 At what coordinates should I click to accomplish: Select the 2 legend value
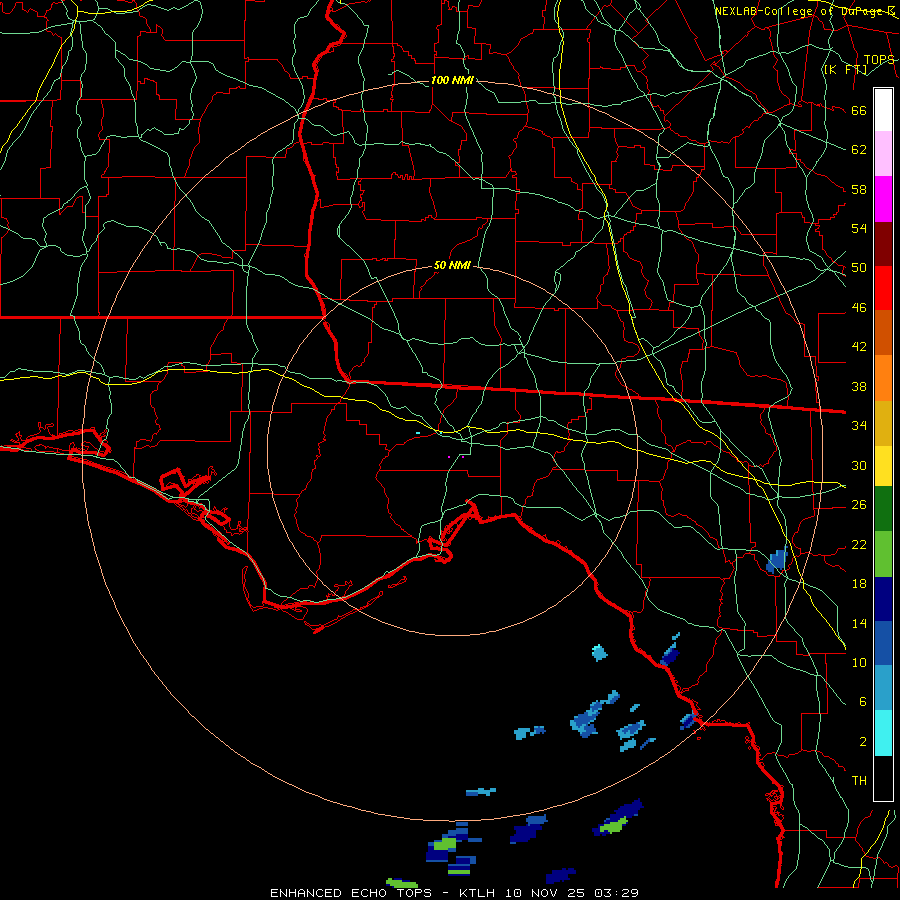tap(862, 742)
